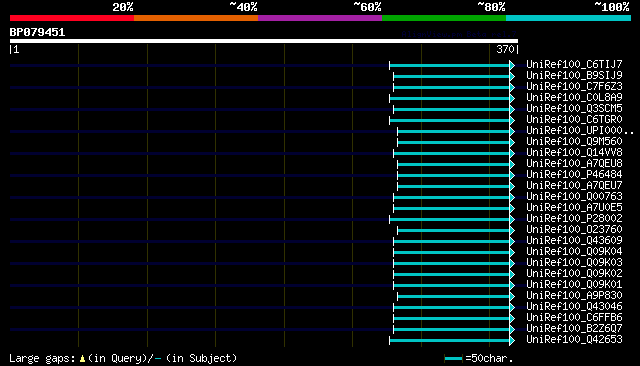Click the arrowhead on the UniRef100_C6TIJ7 alignment bar
This screenshot has width=640, height=366.
(512, 65)
